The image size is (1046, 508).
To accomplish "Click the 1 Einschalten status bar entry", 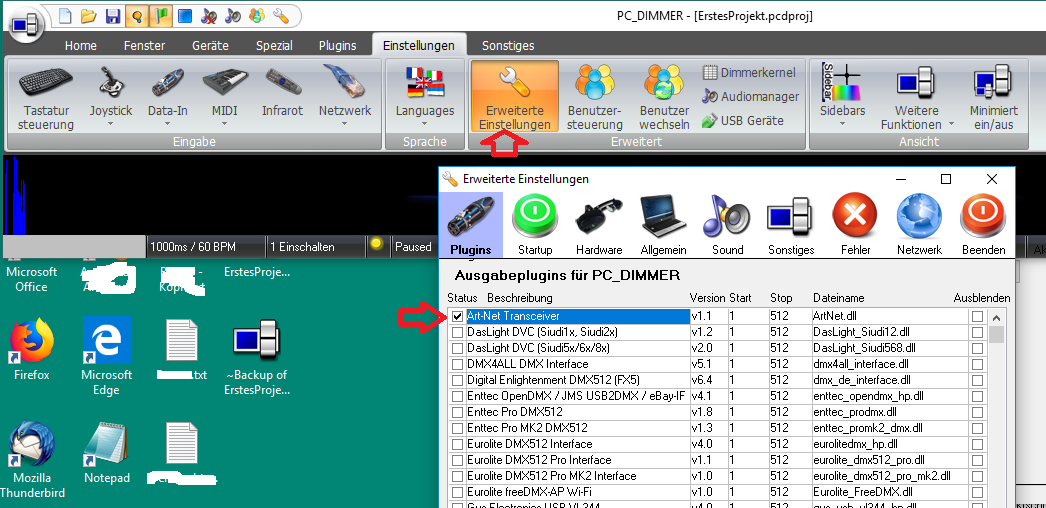I will click(x=316, y=247).
